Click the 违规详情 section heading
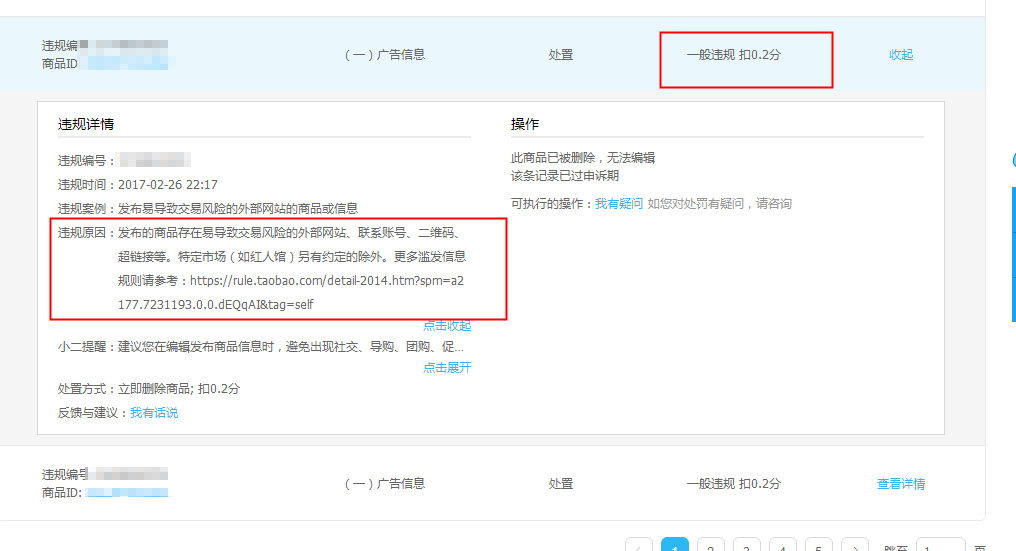The width and height of the screenshot is (1016, 551). tap(86, 124)
